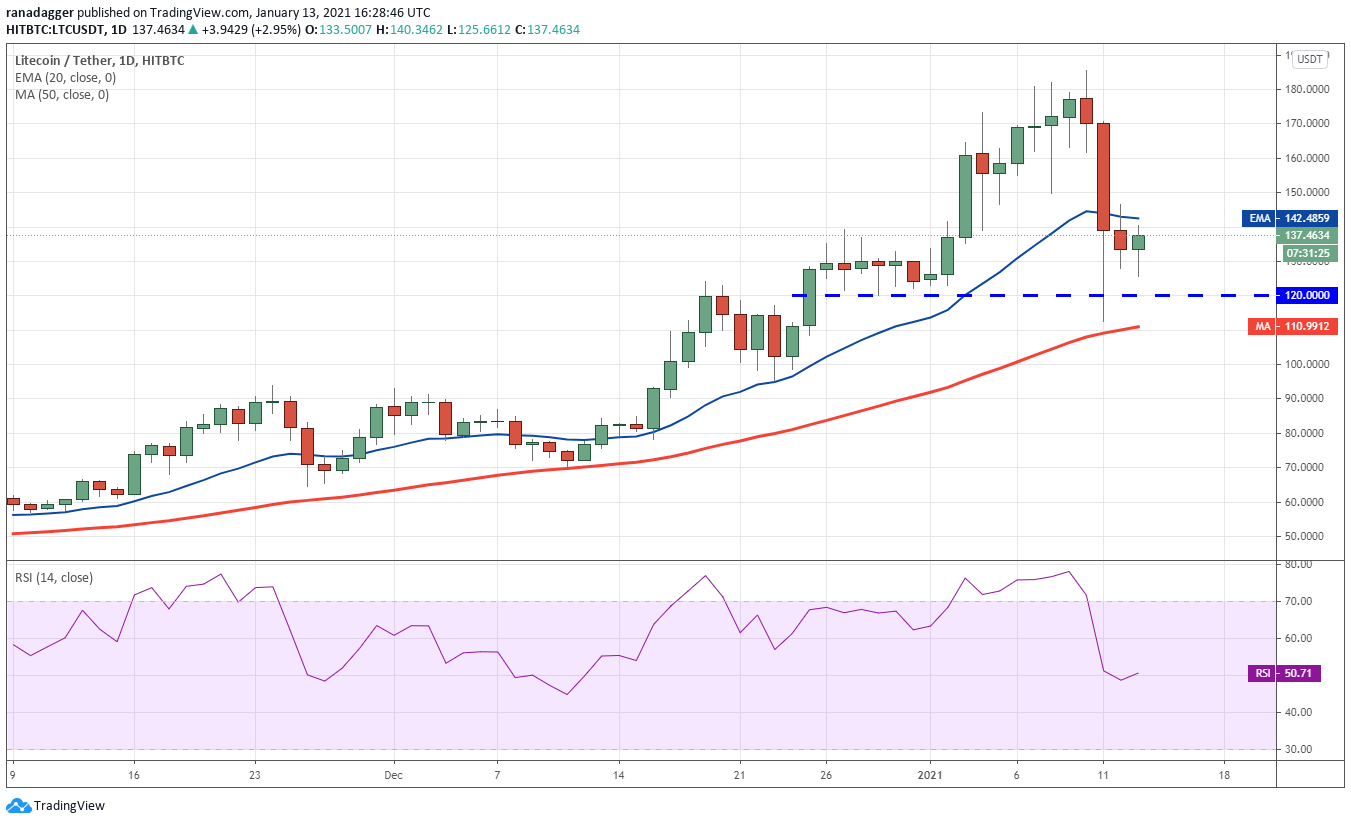Screen dimensions: 1351x824
Task: Click the large red candle on Jan 11
Action: point(1103,176)
